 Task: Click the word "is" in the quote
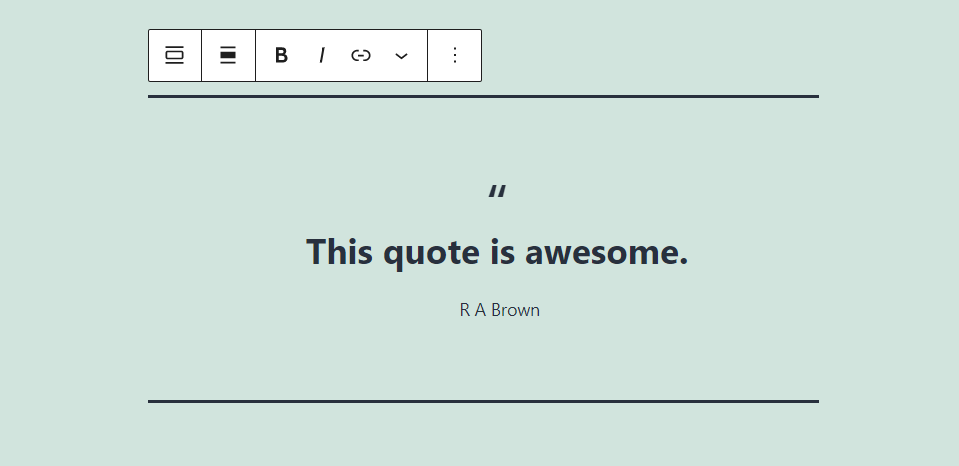[502, 251]
